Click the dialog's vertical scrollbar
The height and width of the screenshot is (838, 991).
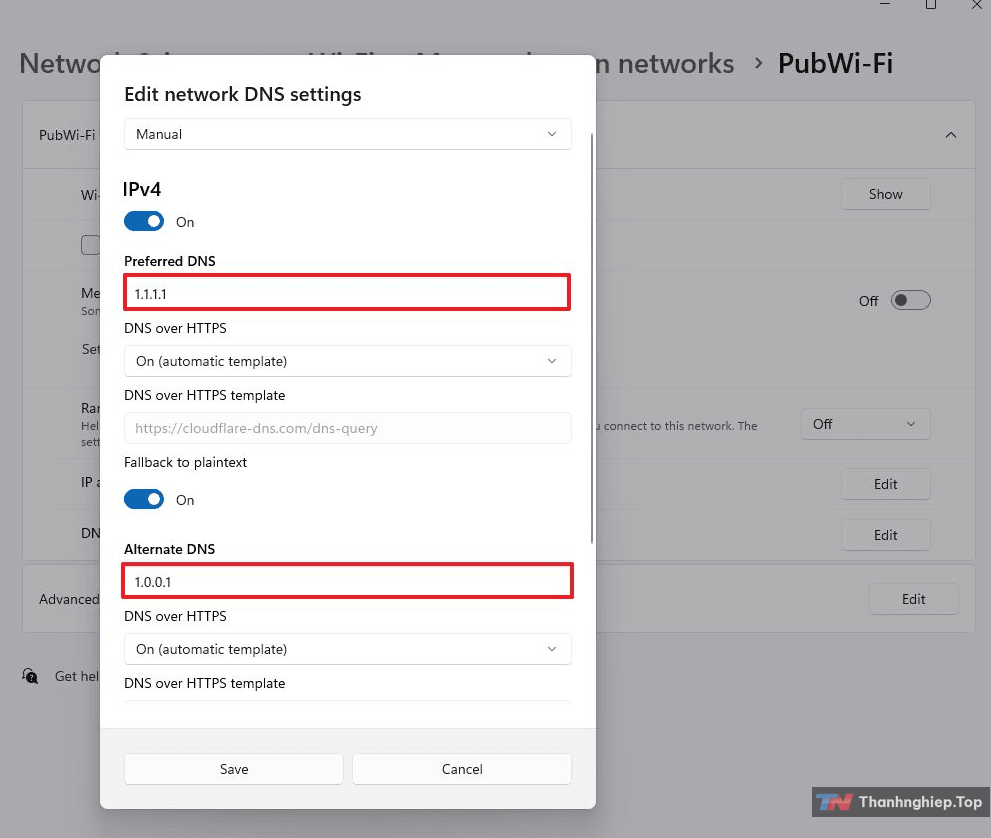coord(592,338)
